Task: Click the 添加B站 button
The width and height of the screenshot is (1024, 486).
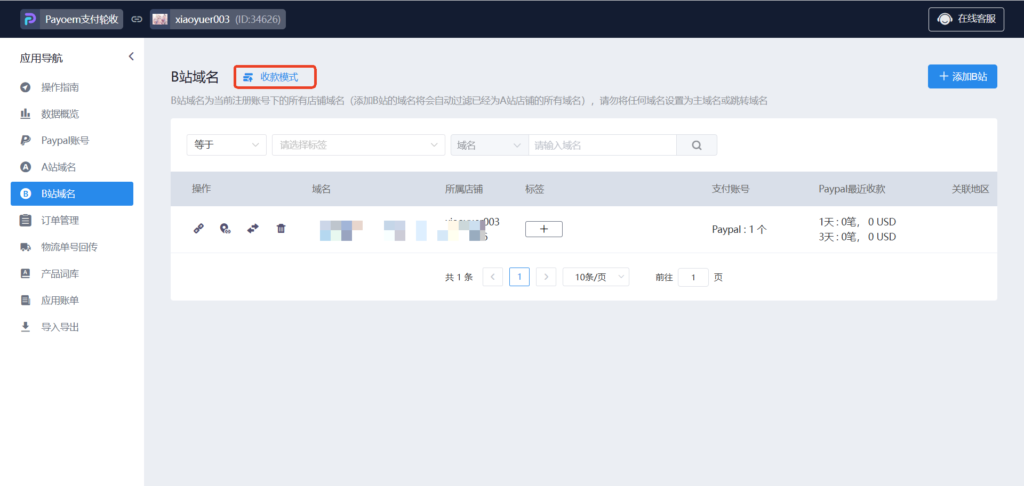Action: pos(962,77)
